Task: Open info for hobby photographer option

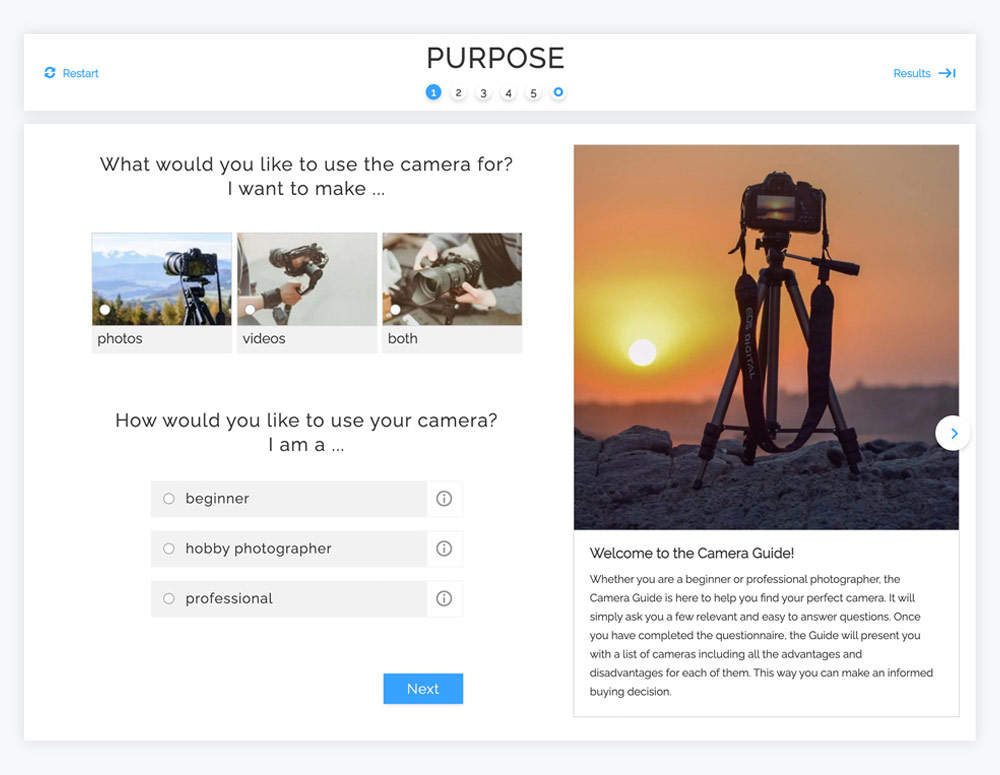Action: (444, 549)
